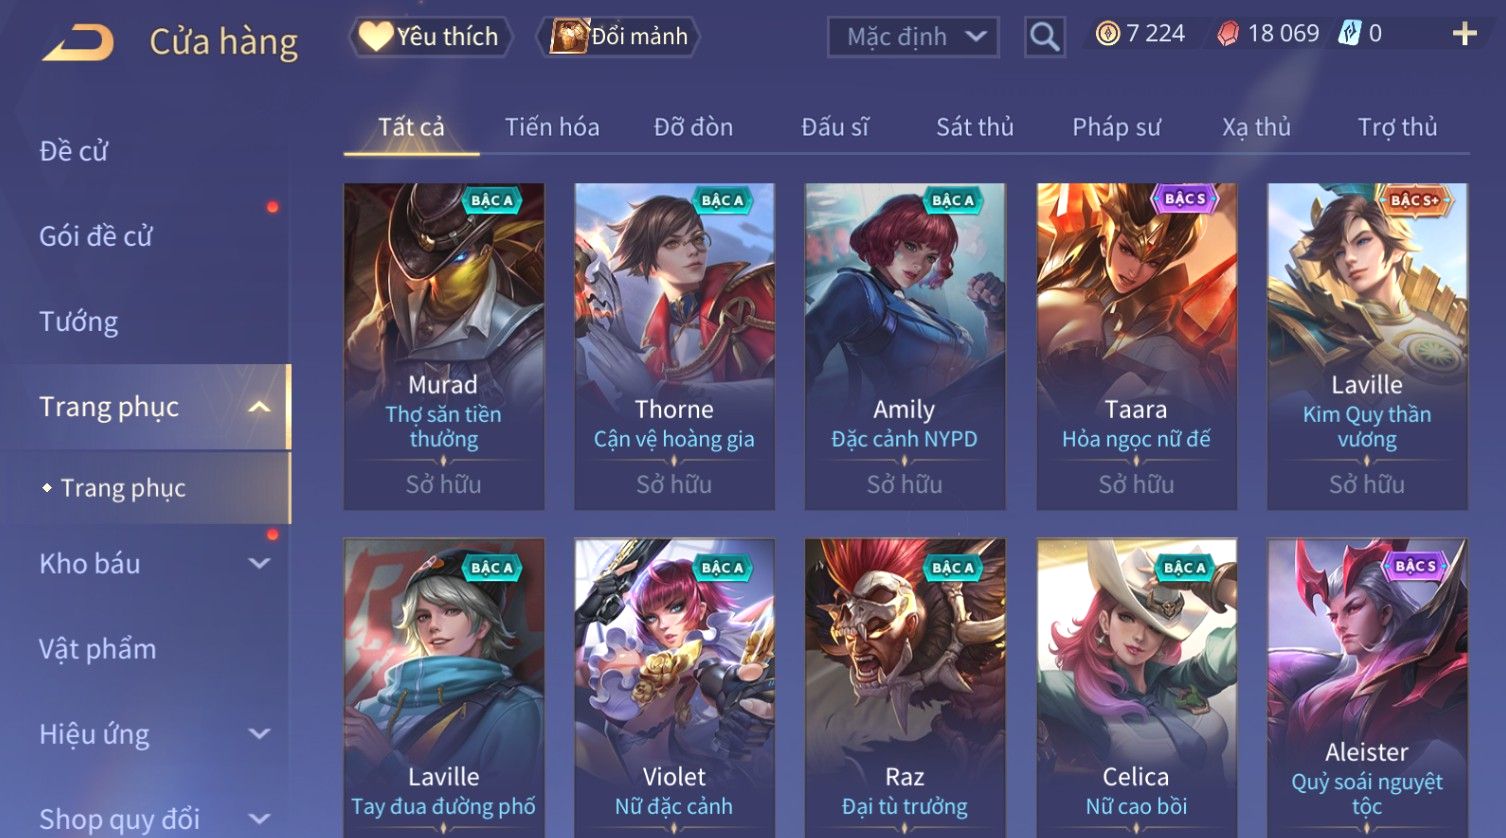Add currency with the plus icon
The width and height of the screenshot is (1506, 838).
coord(1464,35)
